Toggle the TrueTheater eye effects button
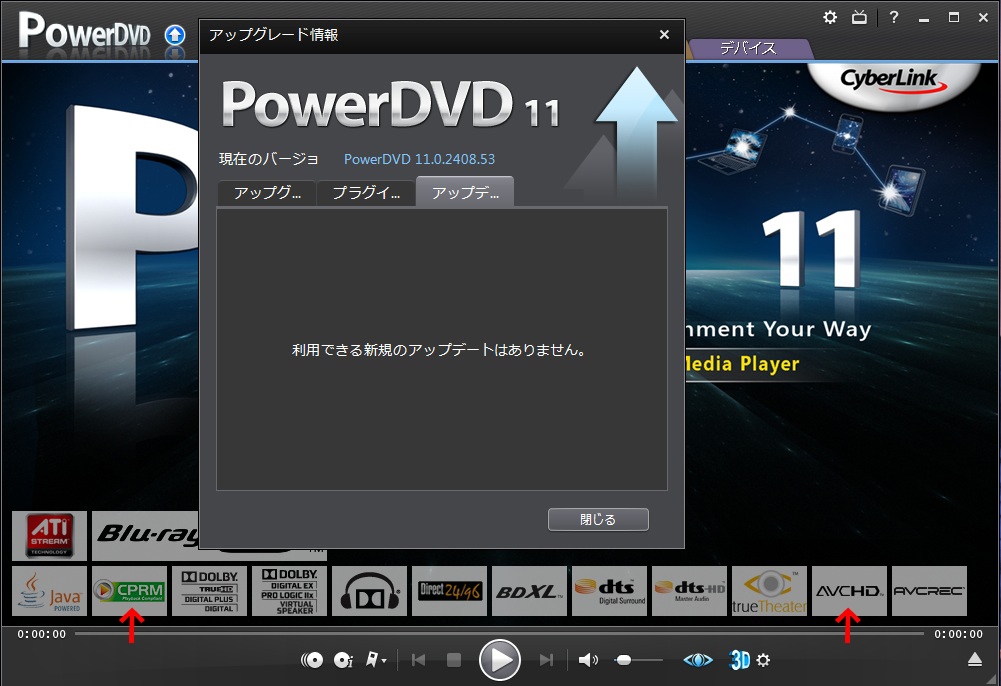Viewport: 1001px width, 686px height. point(698,660)
